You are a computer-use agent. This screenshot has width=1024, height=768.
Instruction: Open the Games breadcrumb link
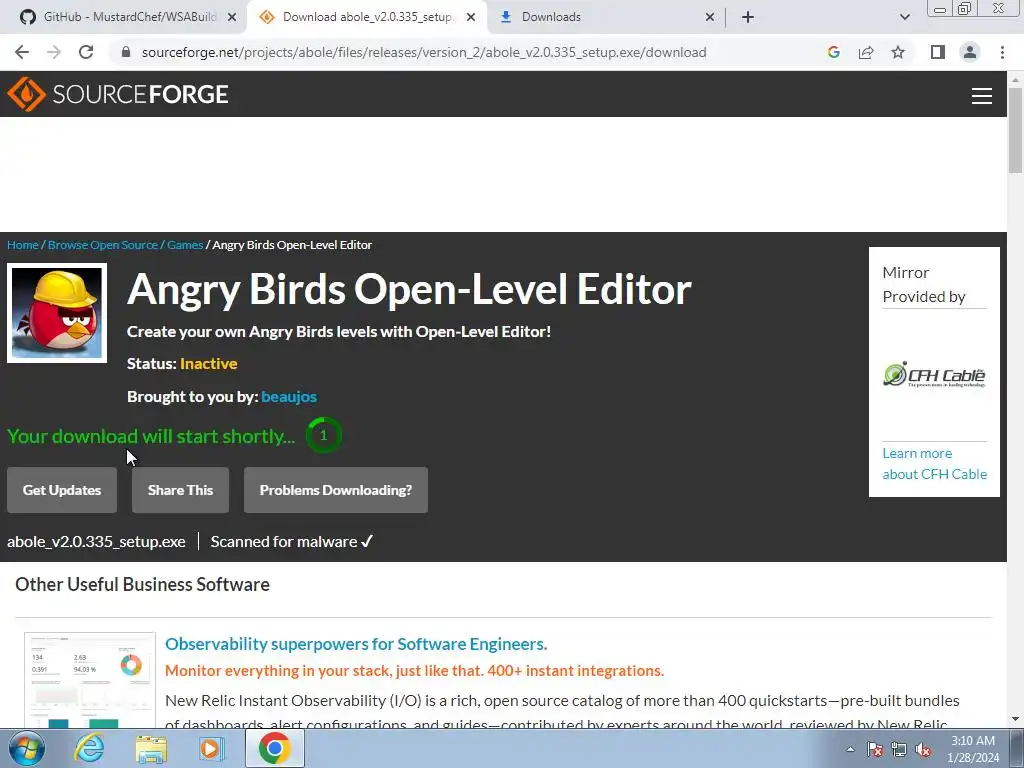(x=185, y=245)
